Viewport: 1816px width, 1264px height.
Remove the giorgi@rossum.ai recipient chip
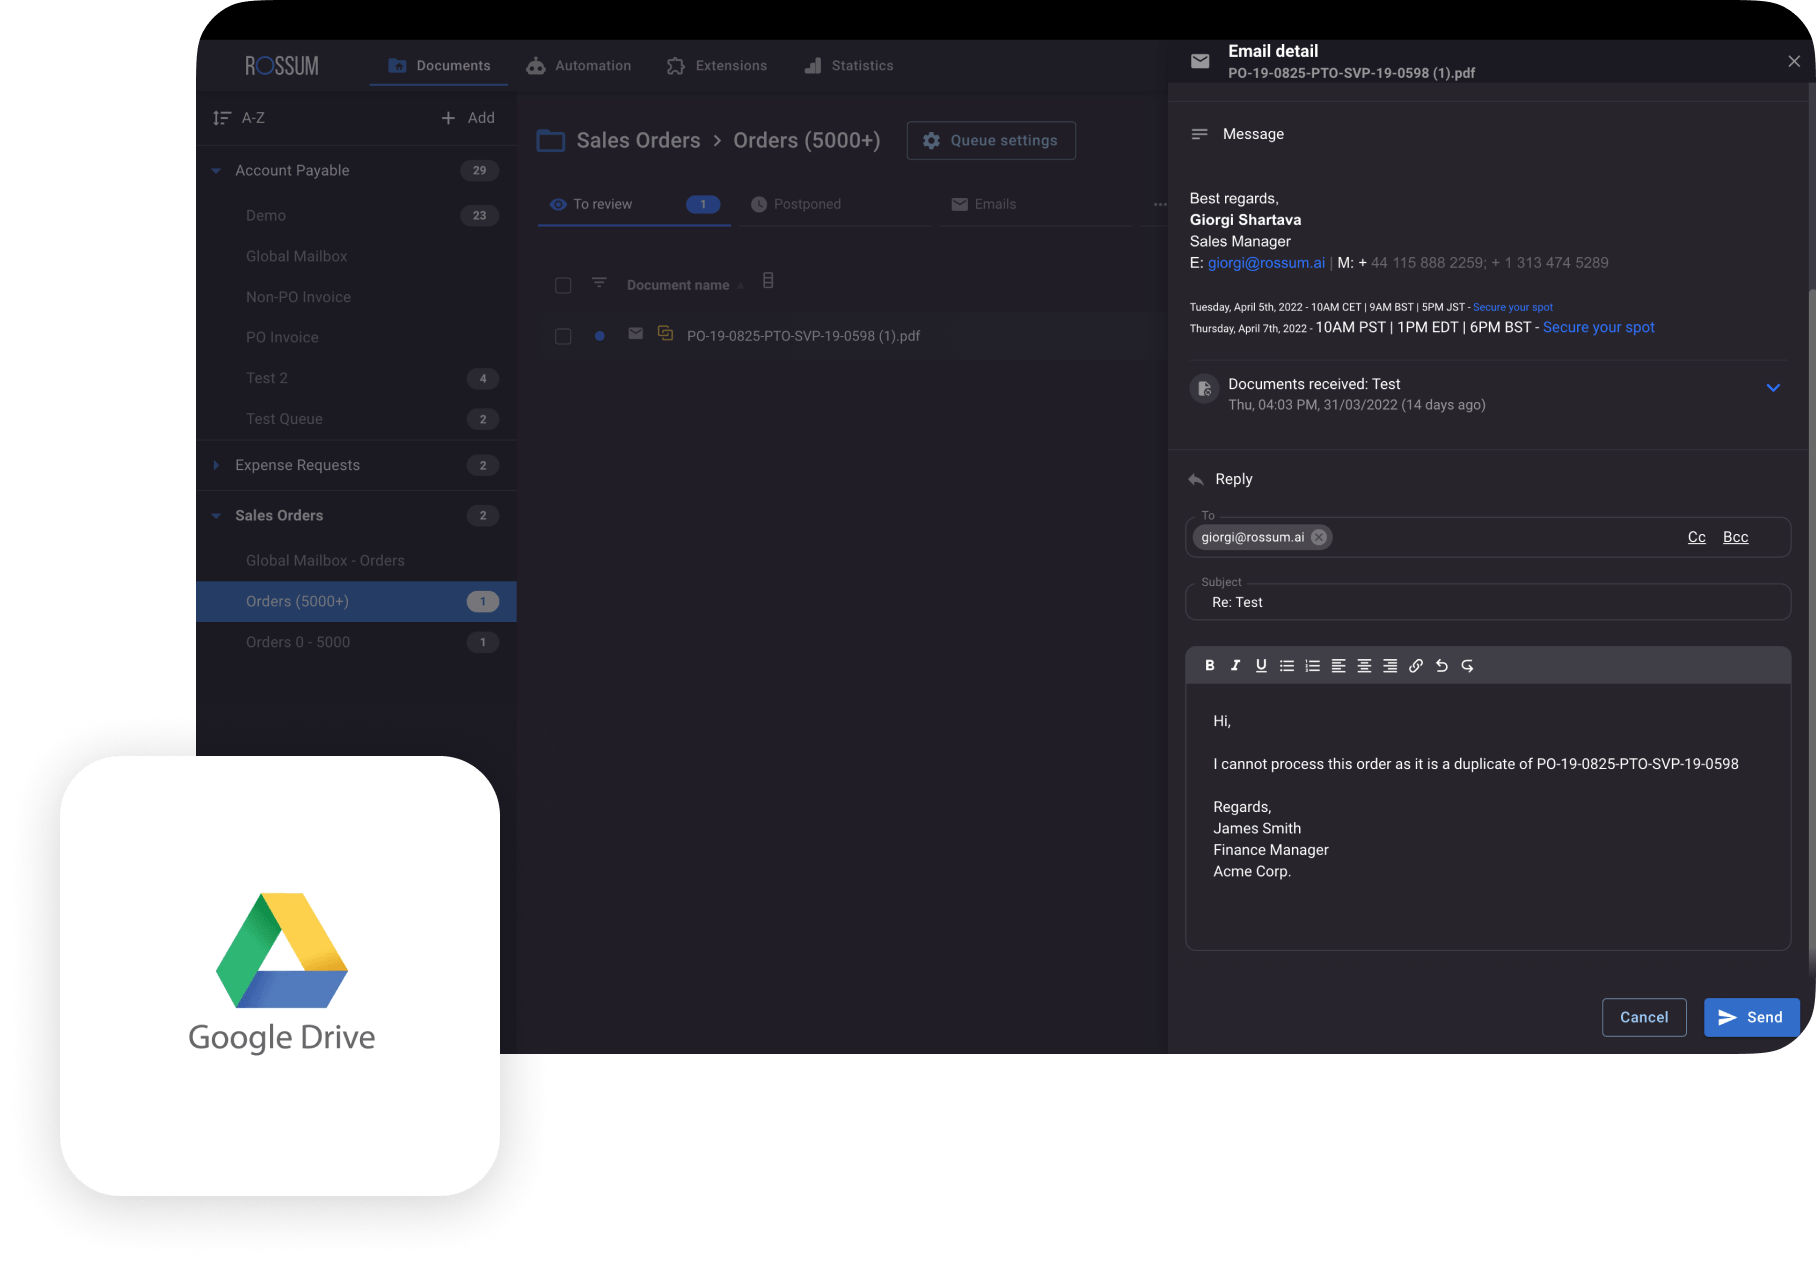click(x=1319, y=537)
